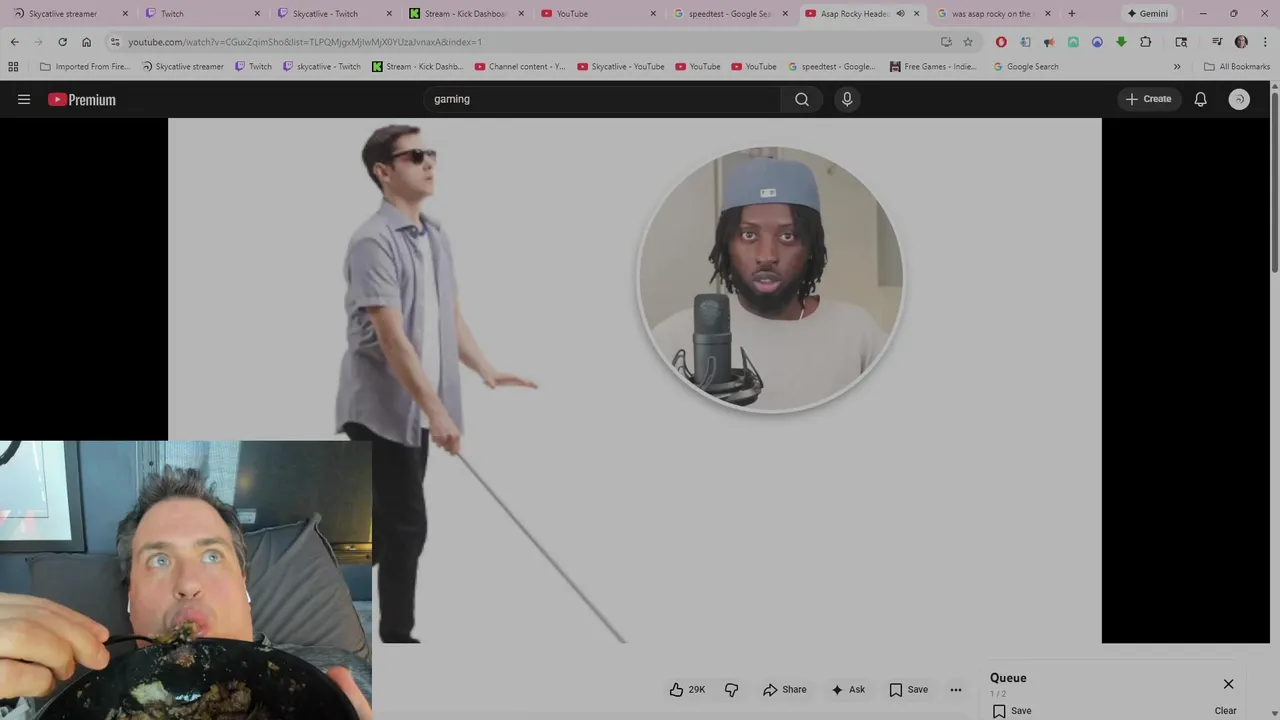
Task: Open the green arrow download extension
Action: (1121, 42)
